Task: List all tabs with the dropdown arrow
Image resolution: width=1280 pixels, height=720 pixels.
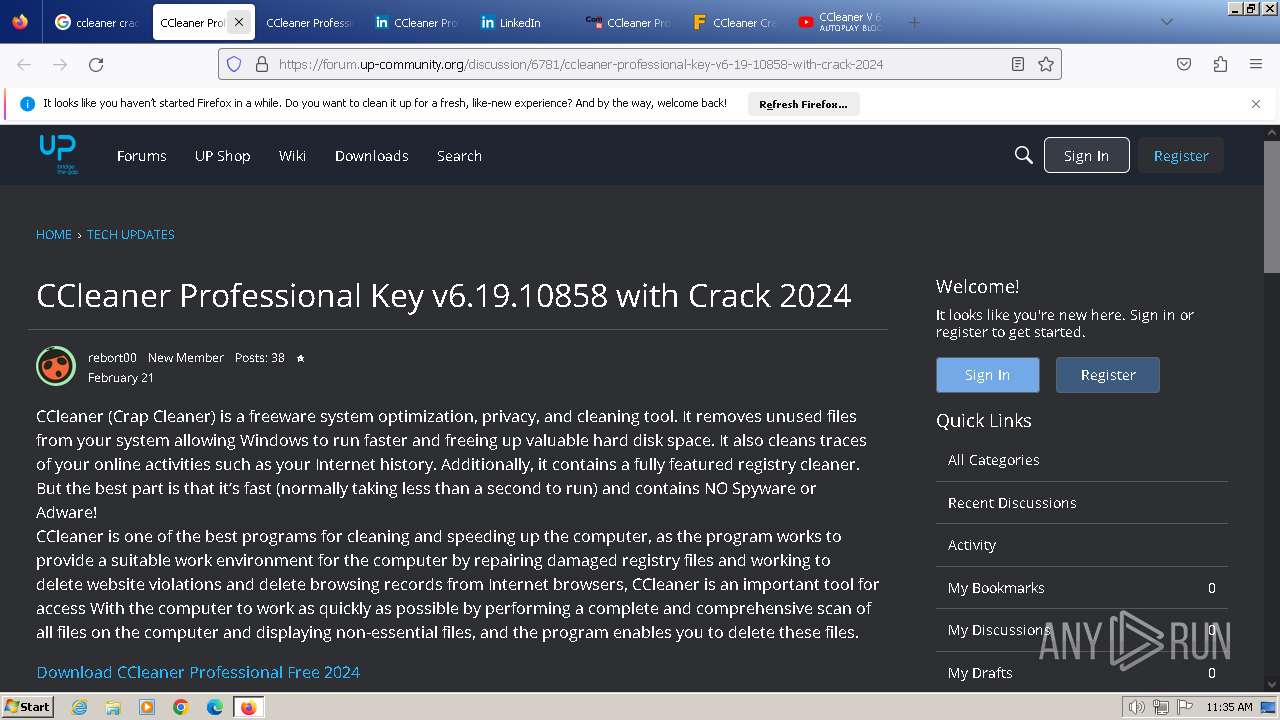Action: click(x=1166, y=22)
